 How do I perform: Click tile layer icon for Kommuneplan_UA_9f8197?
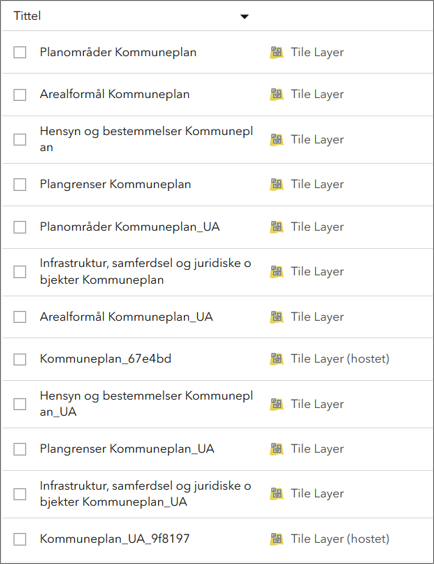[277, 539]
